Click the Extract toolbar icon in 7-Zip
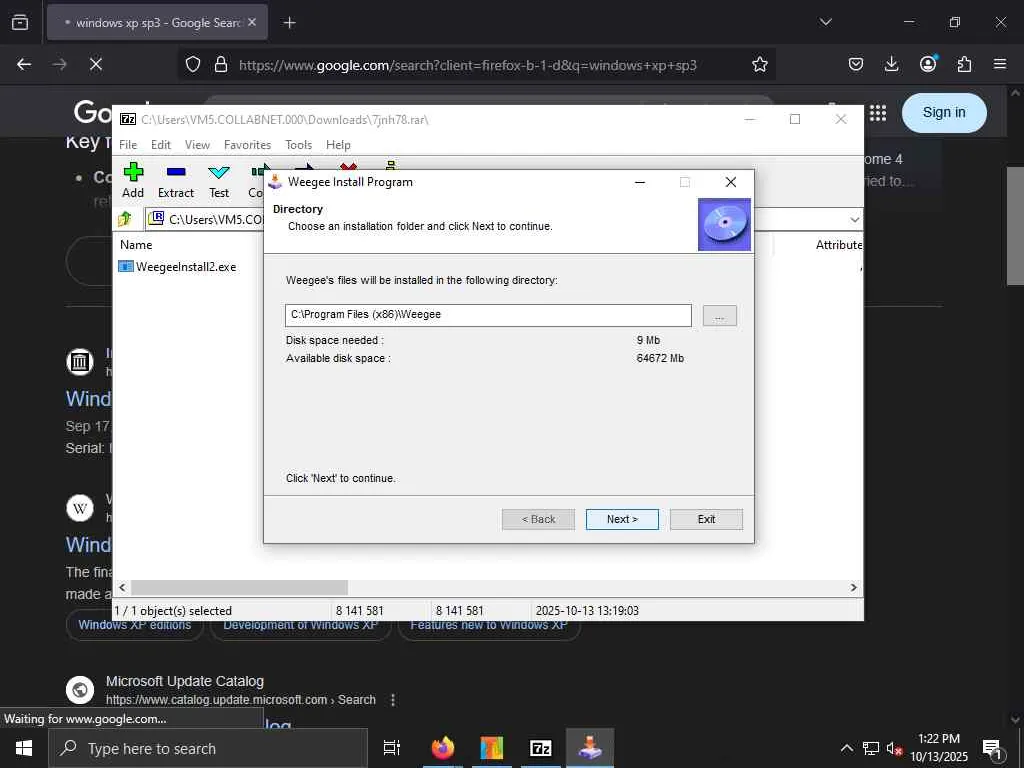The image size is (1024, 768). pos(176,180)
